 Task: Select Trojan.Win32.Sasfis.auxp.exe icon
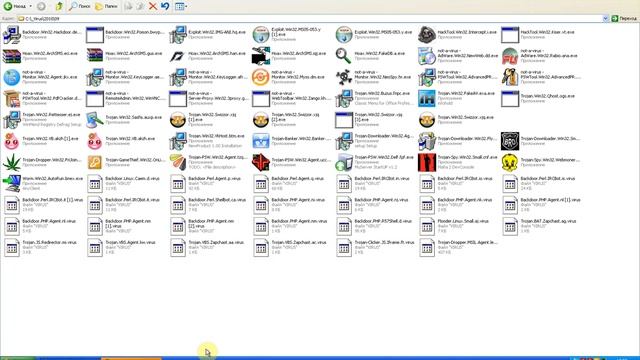point(95,120)
